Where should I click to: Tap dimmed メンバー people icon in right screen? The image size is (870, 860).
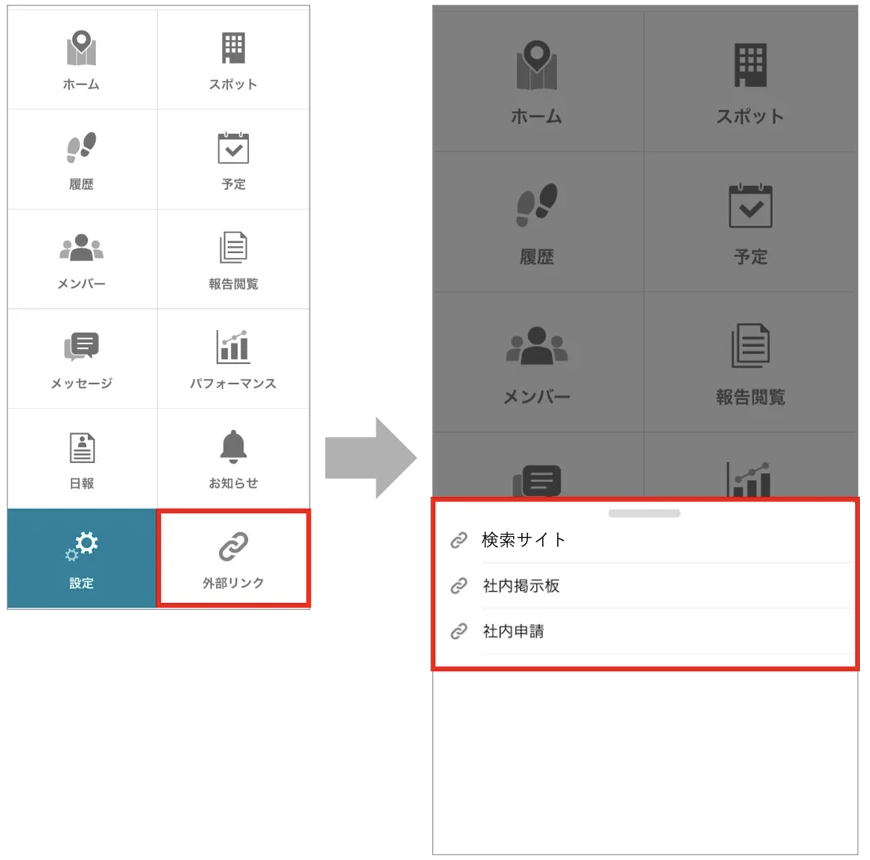[x=537, y=346]
